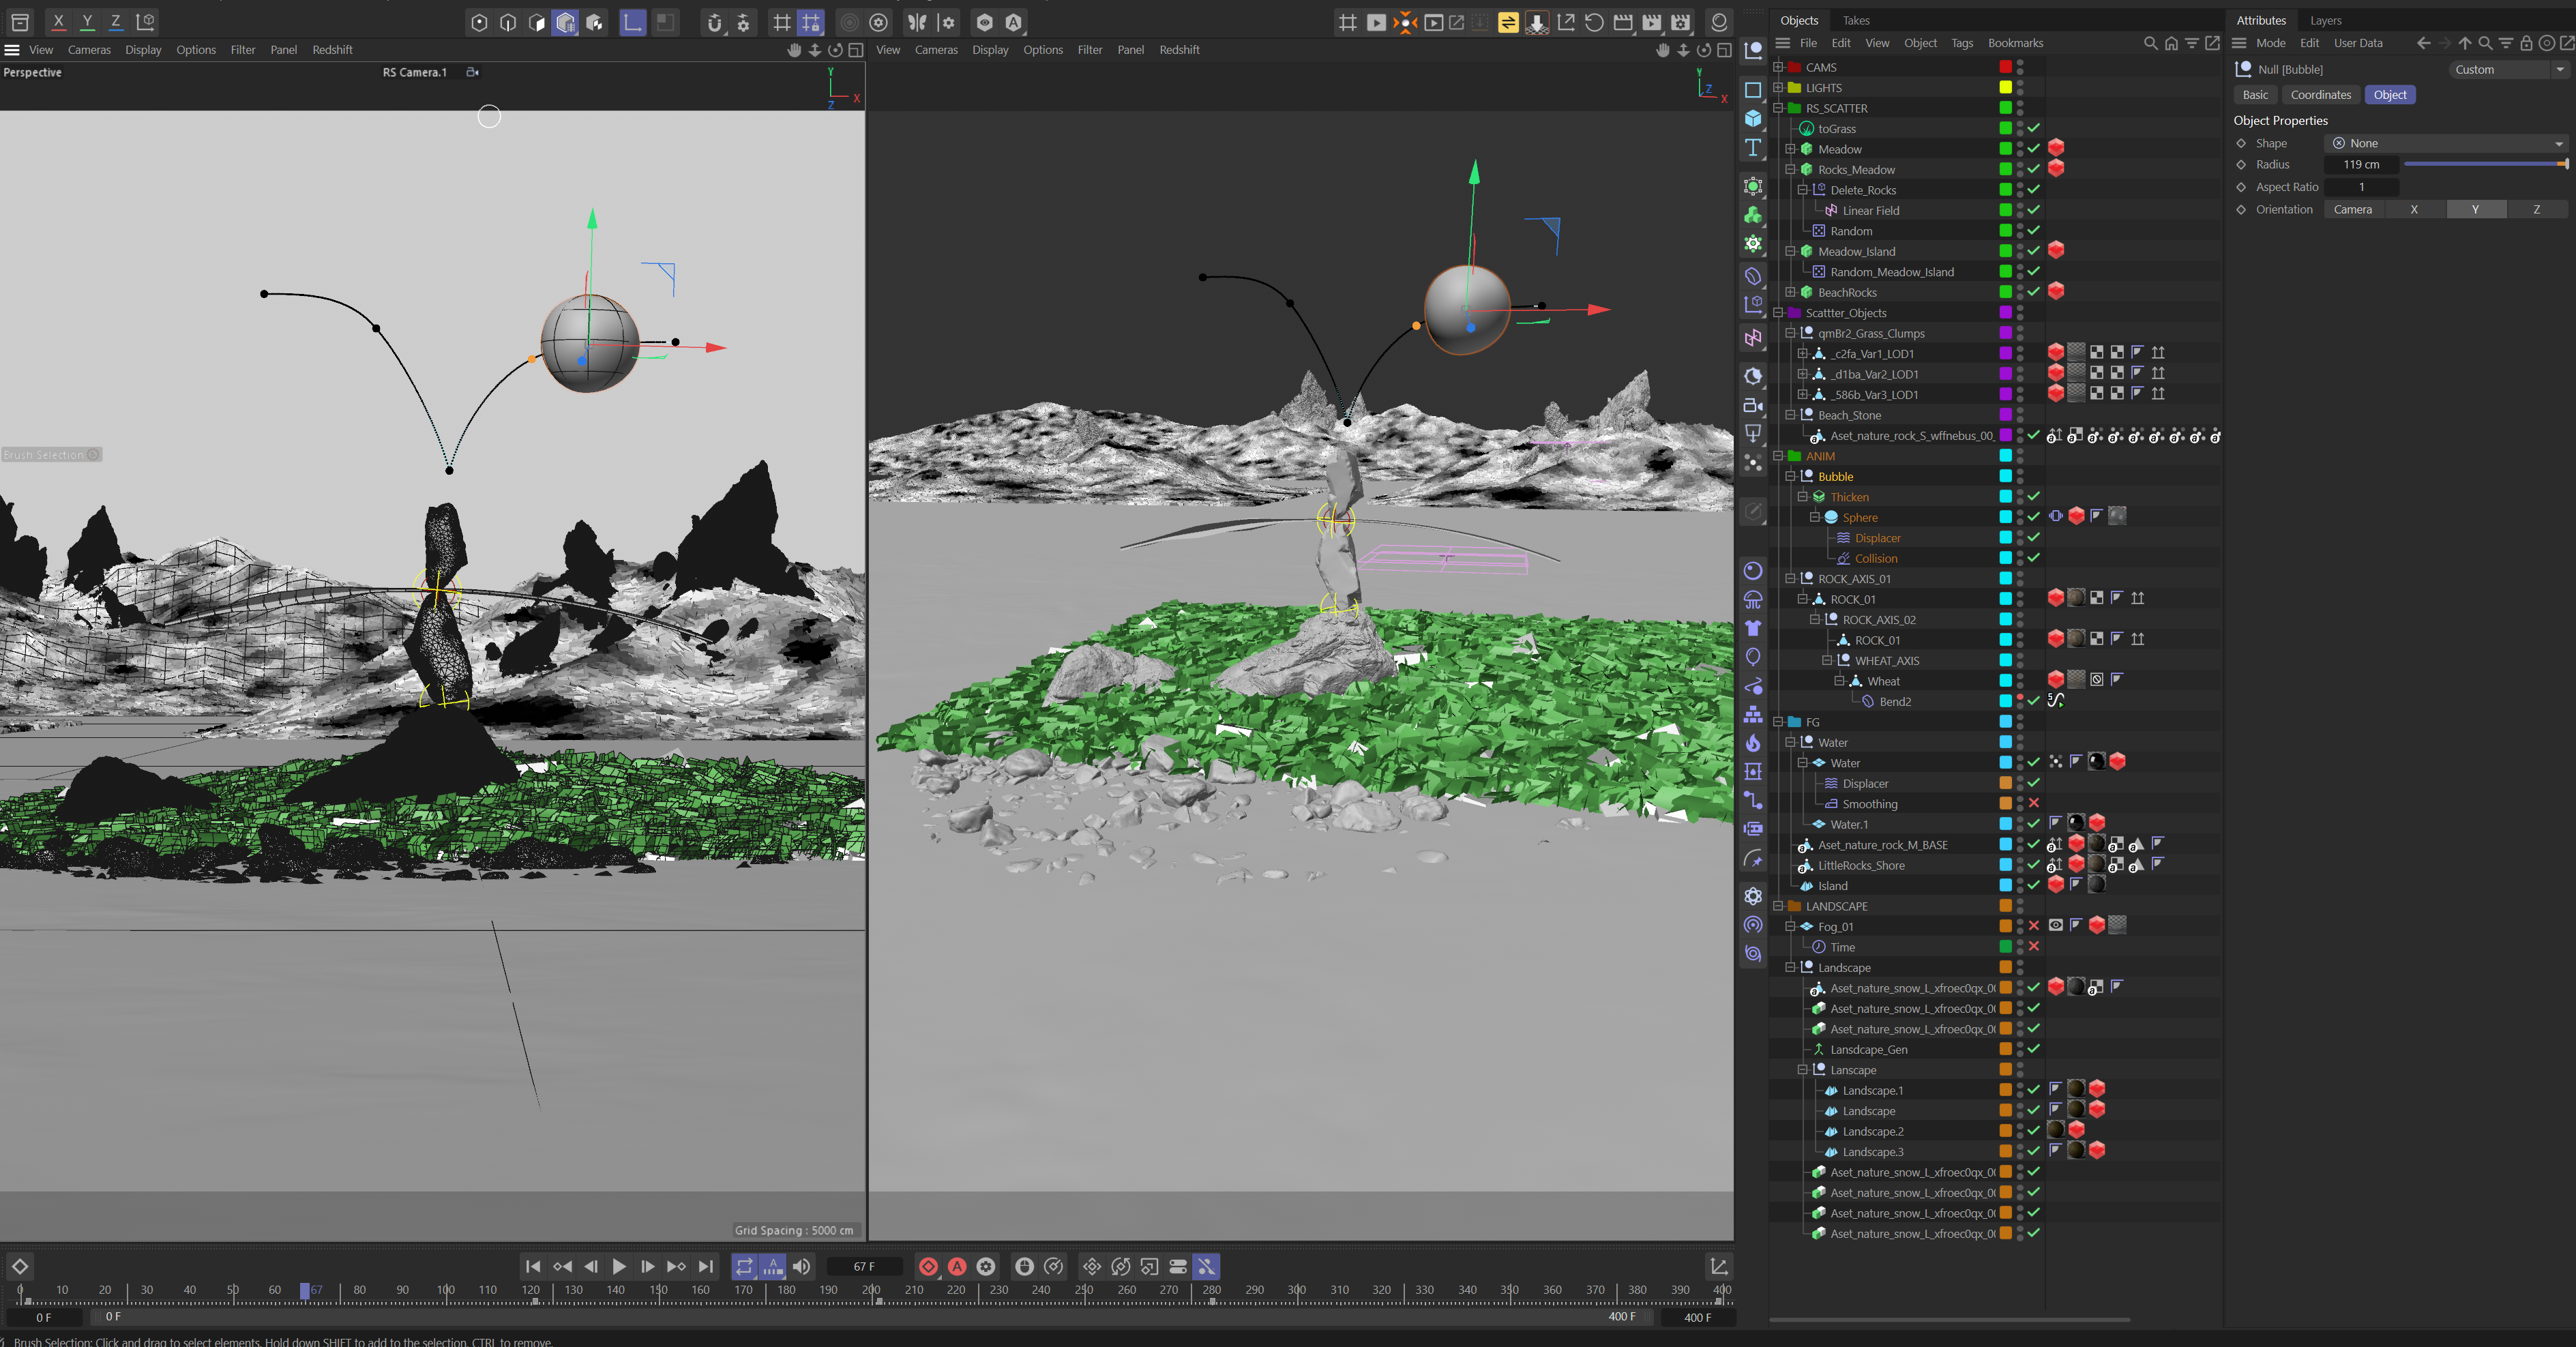Viewport: 2576px width, 1347px height.
Task: Click the Reset/undo circular arrow icon
Action: click(x=1594, y=22)
